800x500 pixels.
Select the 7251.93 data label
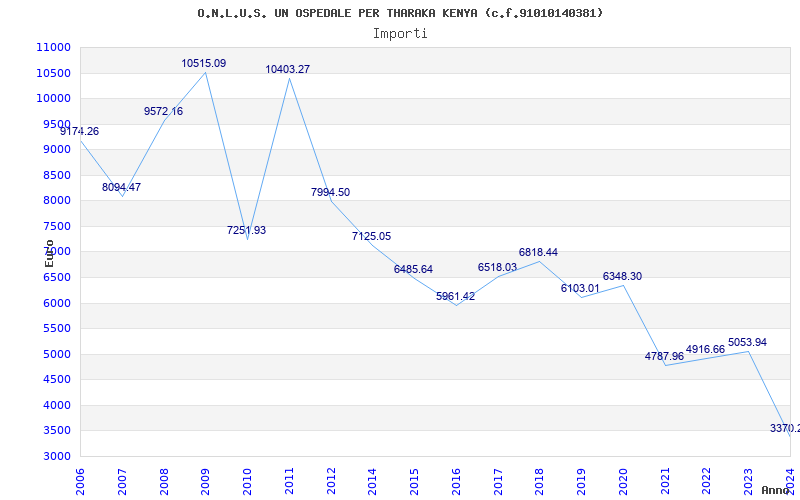click(x=246, y=230)
